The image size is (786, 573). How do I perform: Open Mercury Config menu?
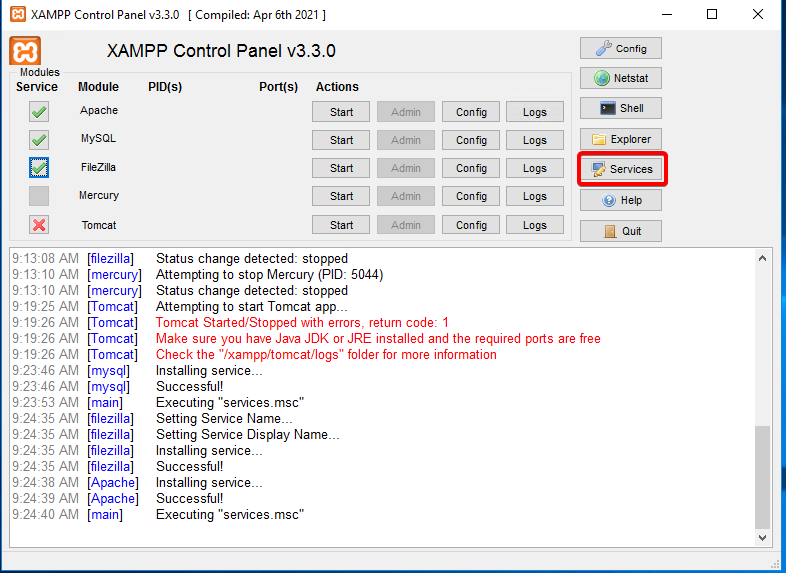(x=471, y=196)
